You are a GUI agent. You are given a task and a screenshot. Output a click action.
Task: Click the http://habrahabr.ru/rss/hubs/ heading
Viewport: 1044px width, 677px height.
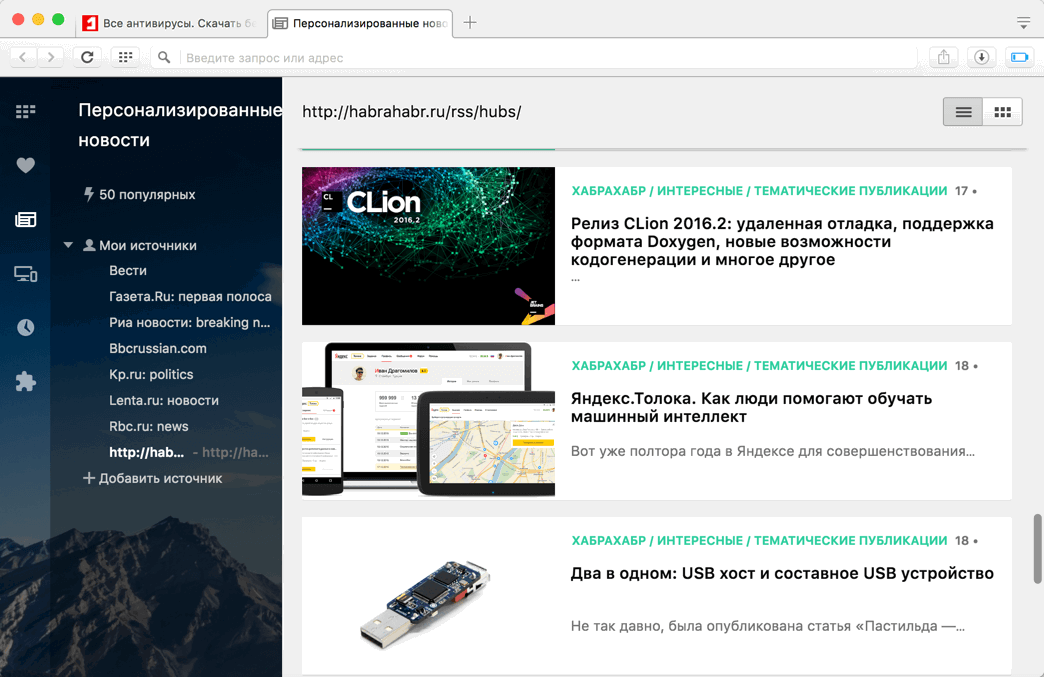tap(411, 111)
